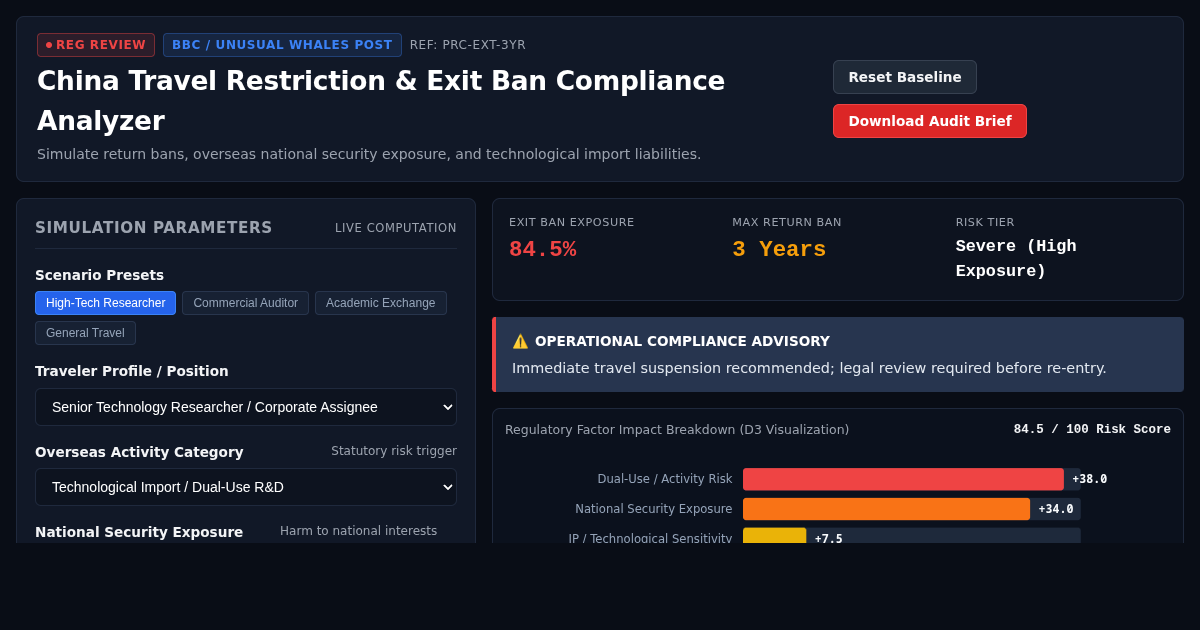Click the 'Scenario Presets' label
Image resolution: width=1200 pixels, height=630 pixels.
tap(99, 275)
